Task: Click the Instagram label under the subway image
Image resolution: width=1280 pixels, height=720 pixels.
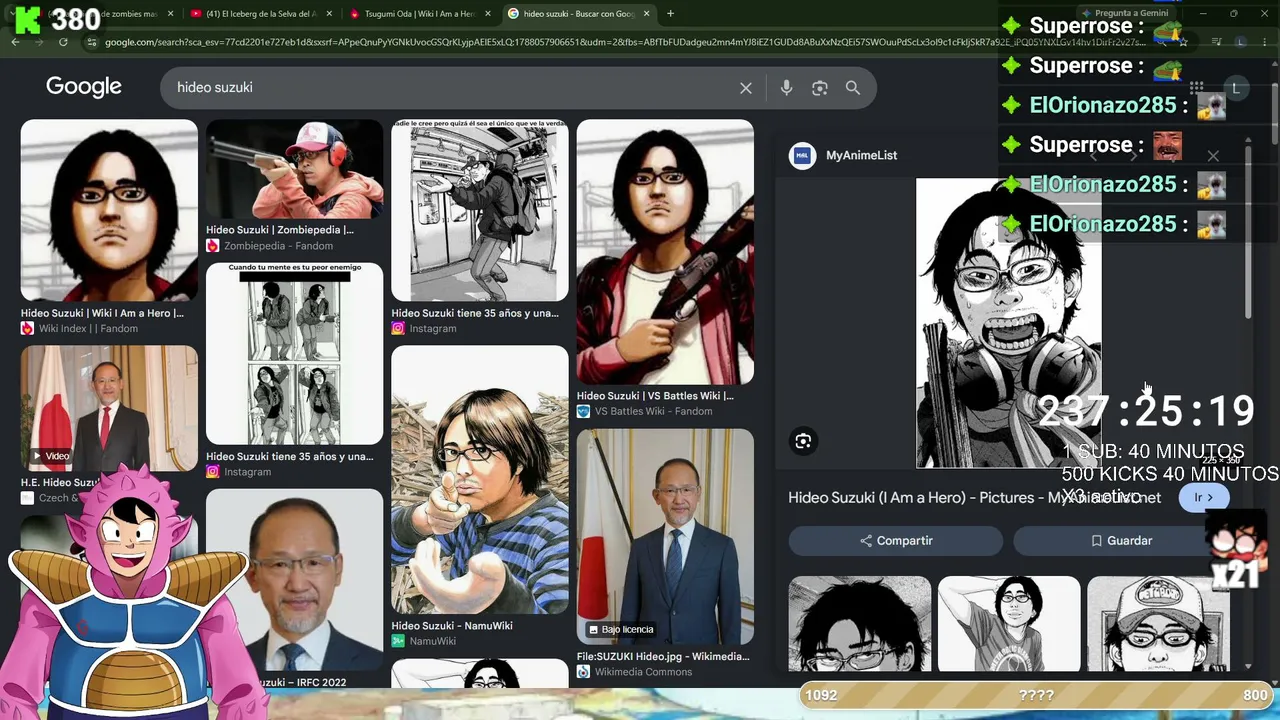Action: [x=432, y=329]
